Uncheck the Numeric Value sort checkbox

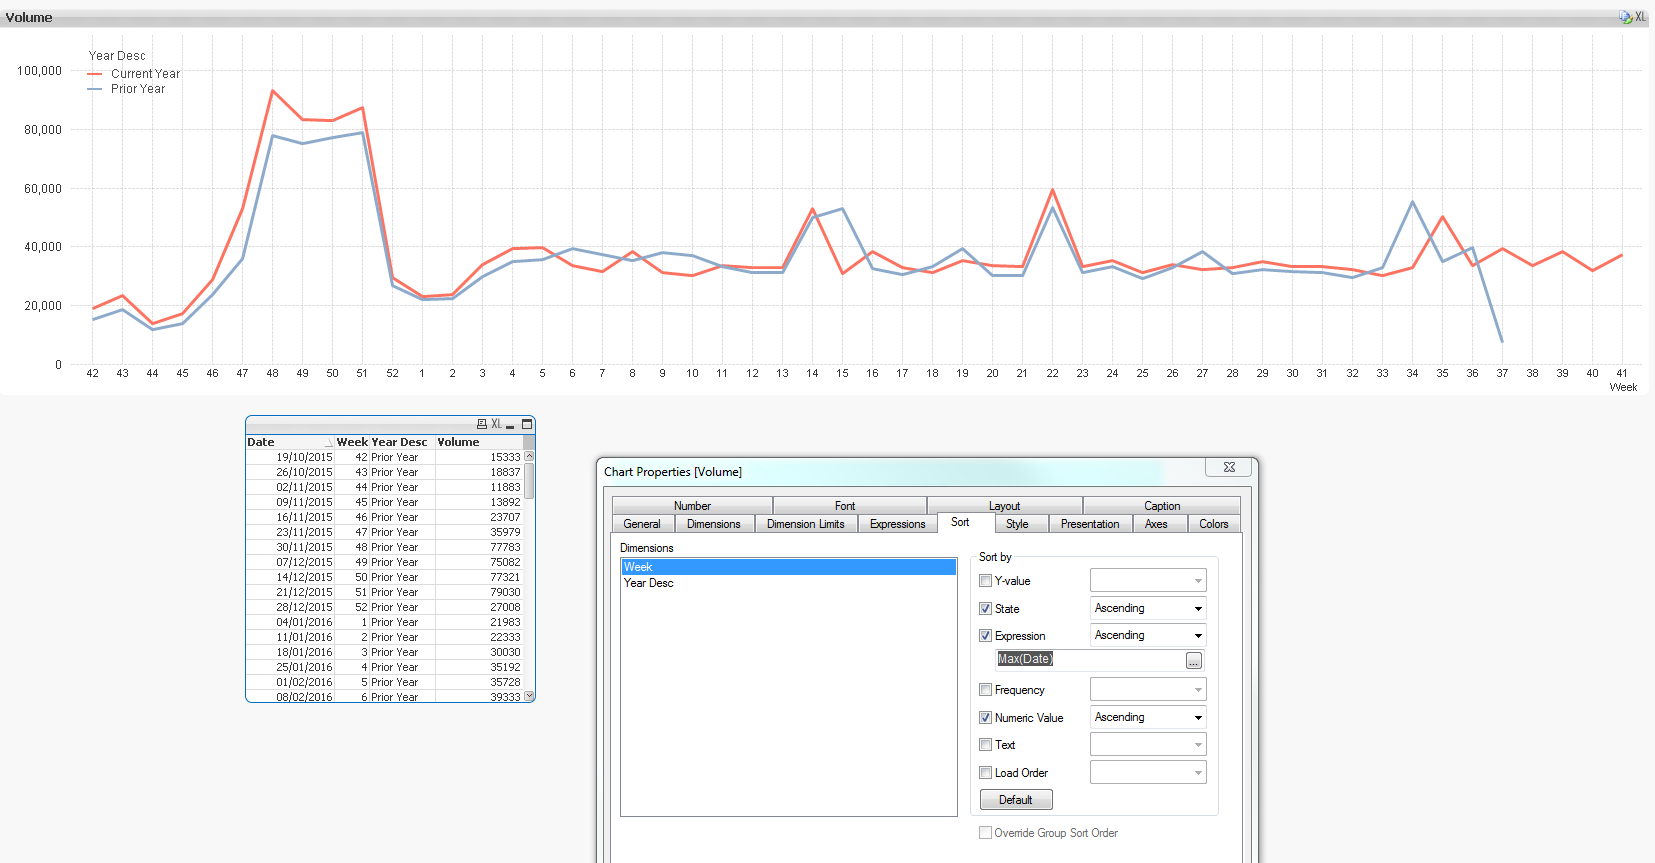point(986,718)
